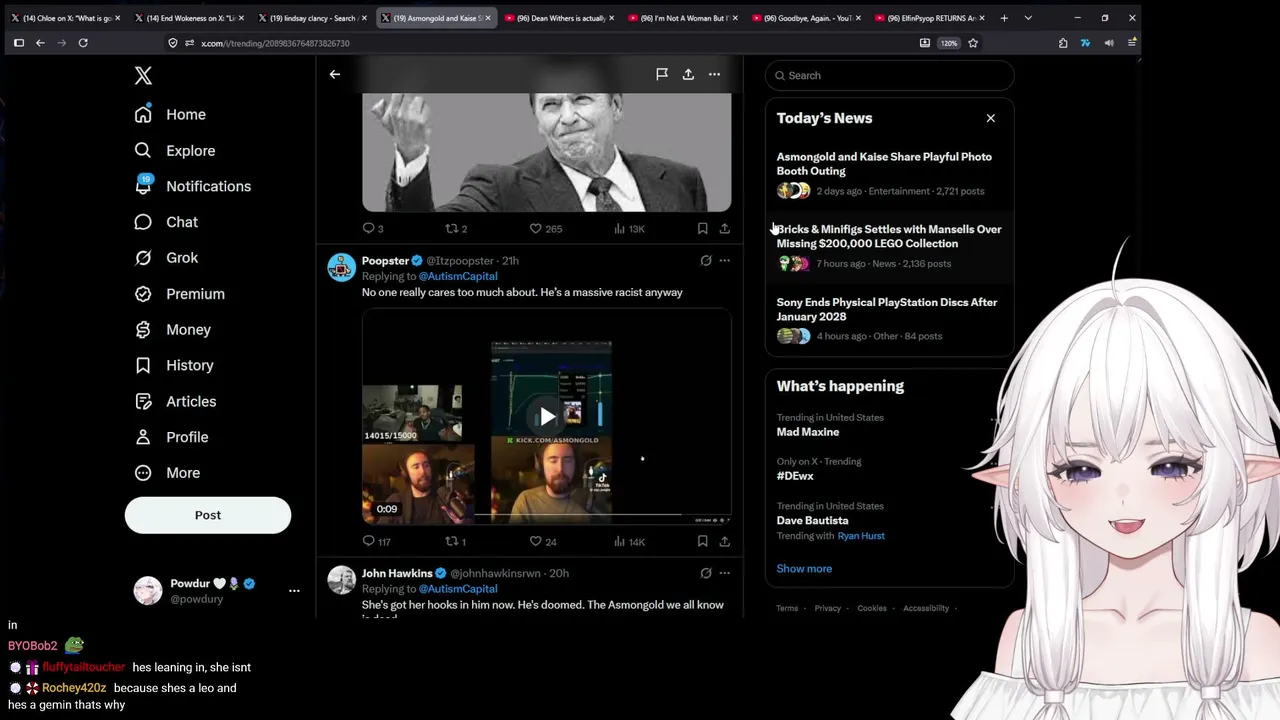Screen dimensions: 1280x720
Task: Open more options on Poopster's post
Action: tap(725, 261)
